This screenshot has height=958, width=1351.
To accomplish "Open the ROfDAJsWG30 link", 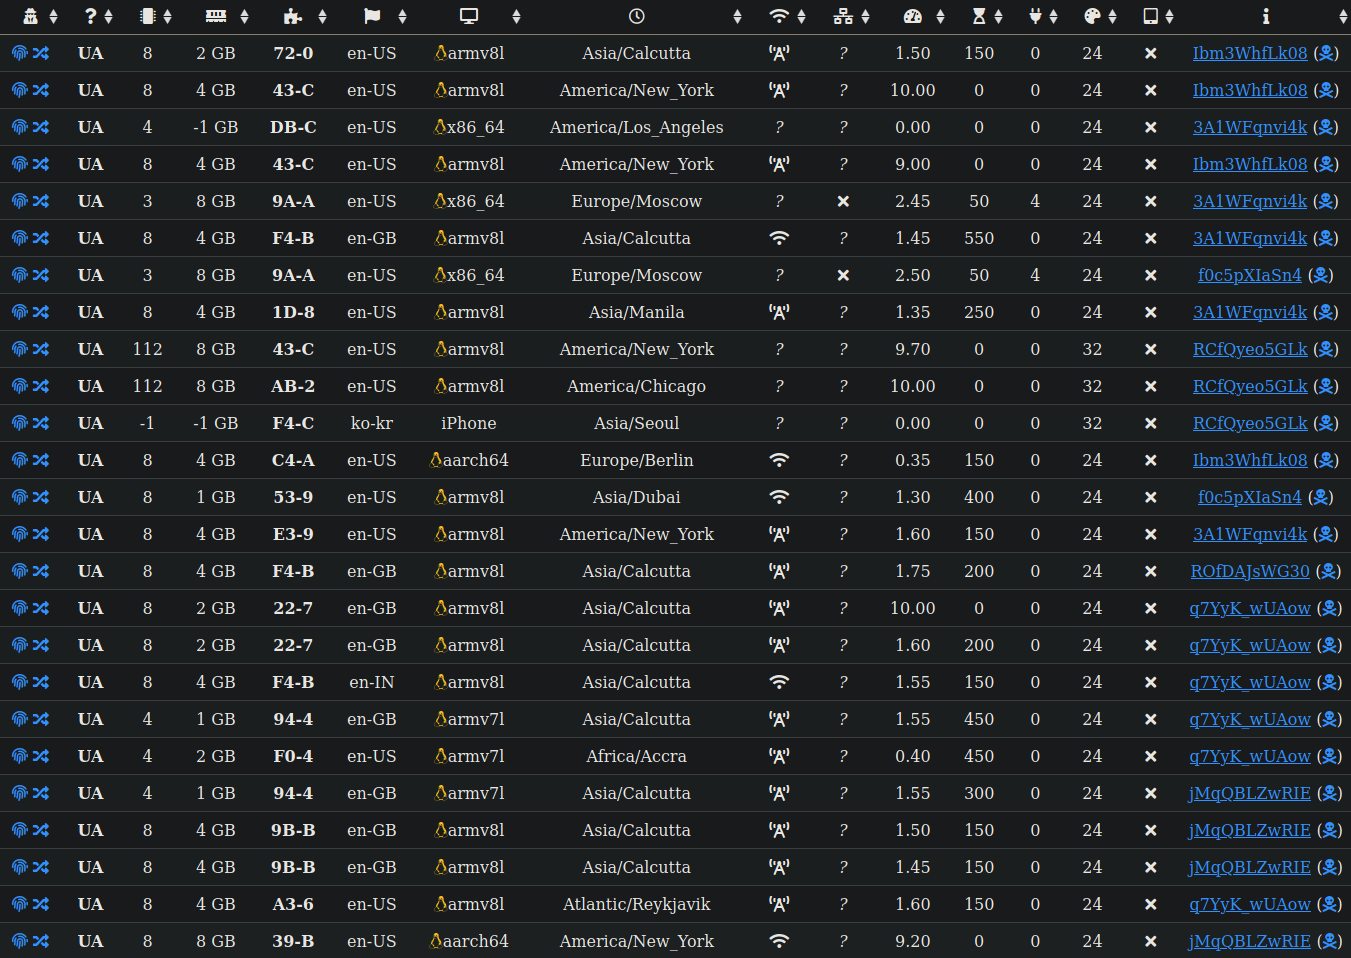I will (1250, 571).
